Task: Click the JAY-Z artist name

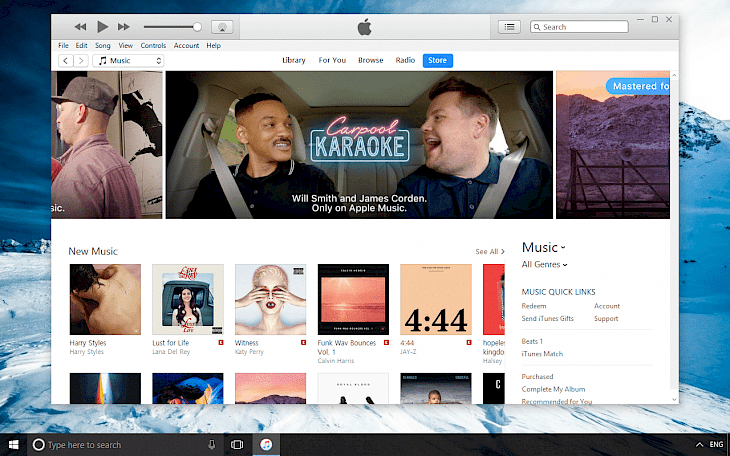Action: click(x=408, y=352)
